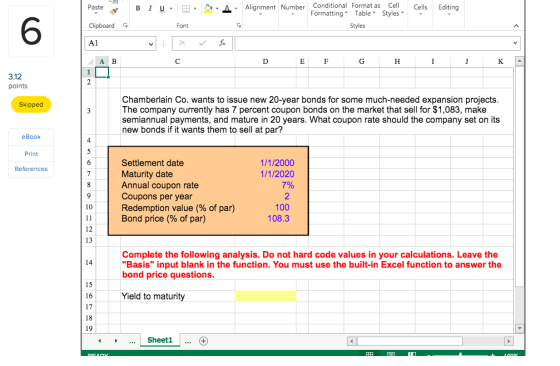Open the Font Color dropdown arrow
The height and width of the screenshot is (366, 560).
[x=236, y=8]
